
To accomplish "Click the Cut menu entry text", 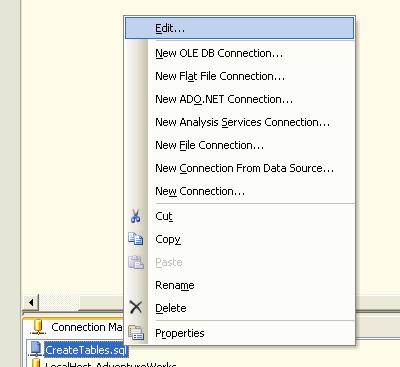I will coord(164,216).
